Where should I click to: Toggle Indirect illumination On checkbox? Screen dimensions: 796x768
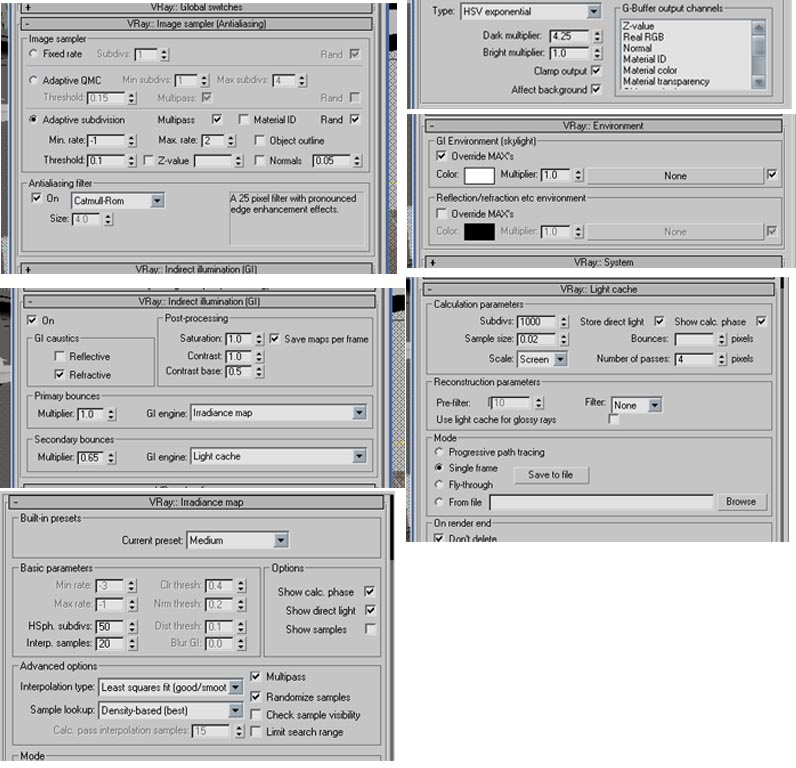[x=32, y=320]
